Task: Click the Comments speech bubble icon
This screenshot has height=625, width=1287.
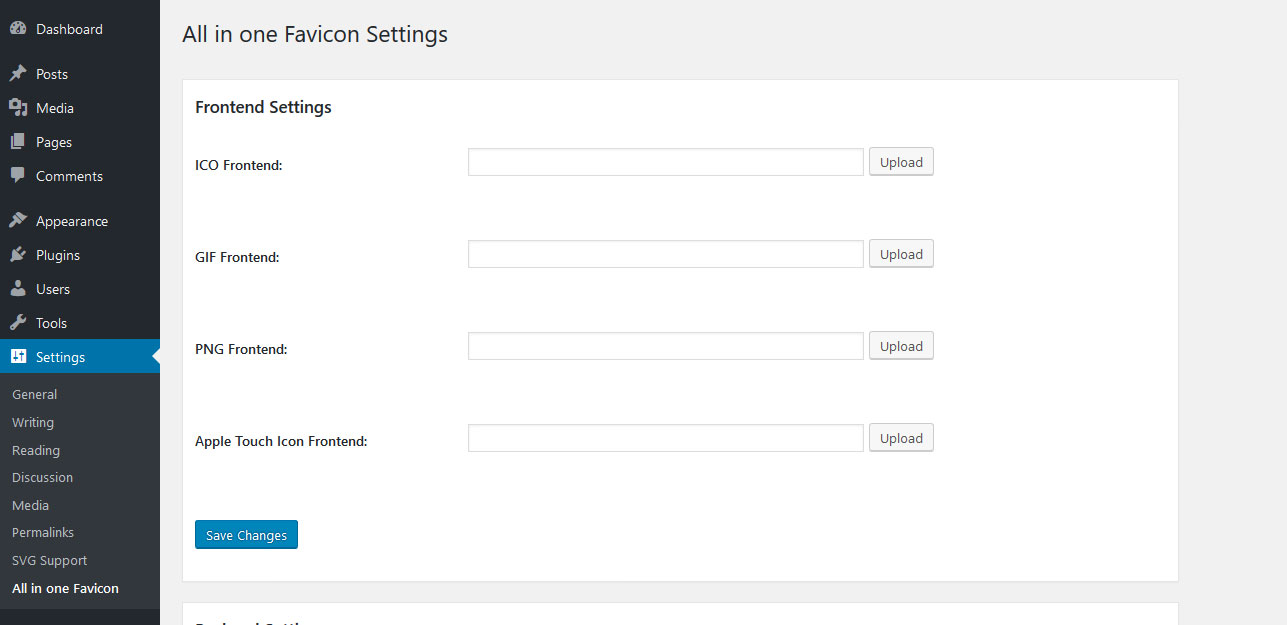Action: (18, 176)
